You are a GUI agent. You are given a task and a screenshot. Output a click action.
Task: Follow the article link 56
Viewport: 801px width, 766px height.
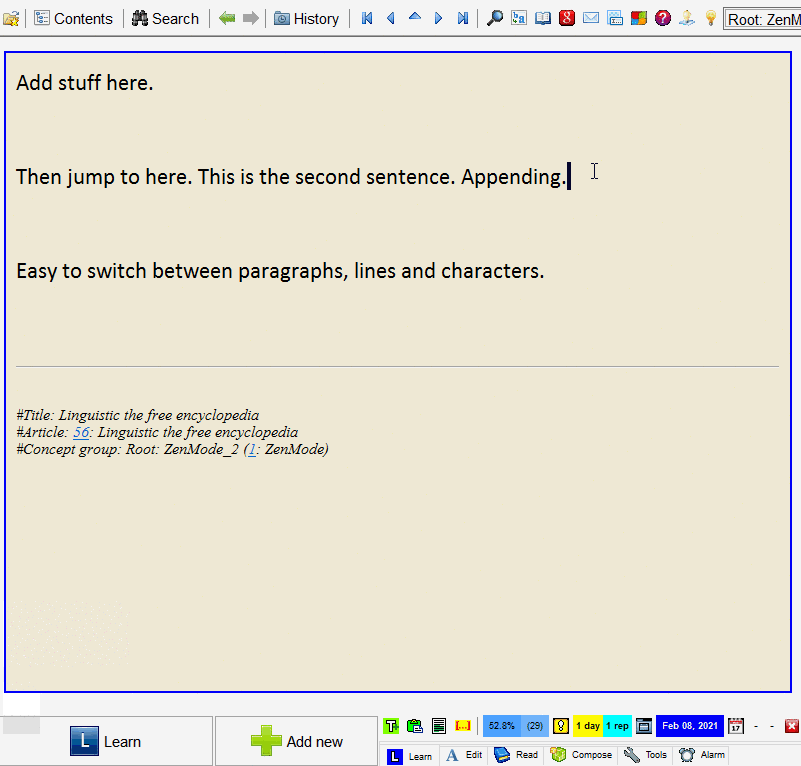click(81, 432)
